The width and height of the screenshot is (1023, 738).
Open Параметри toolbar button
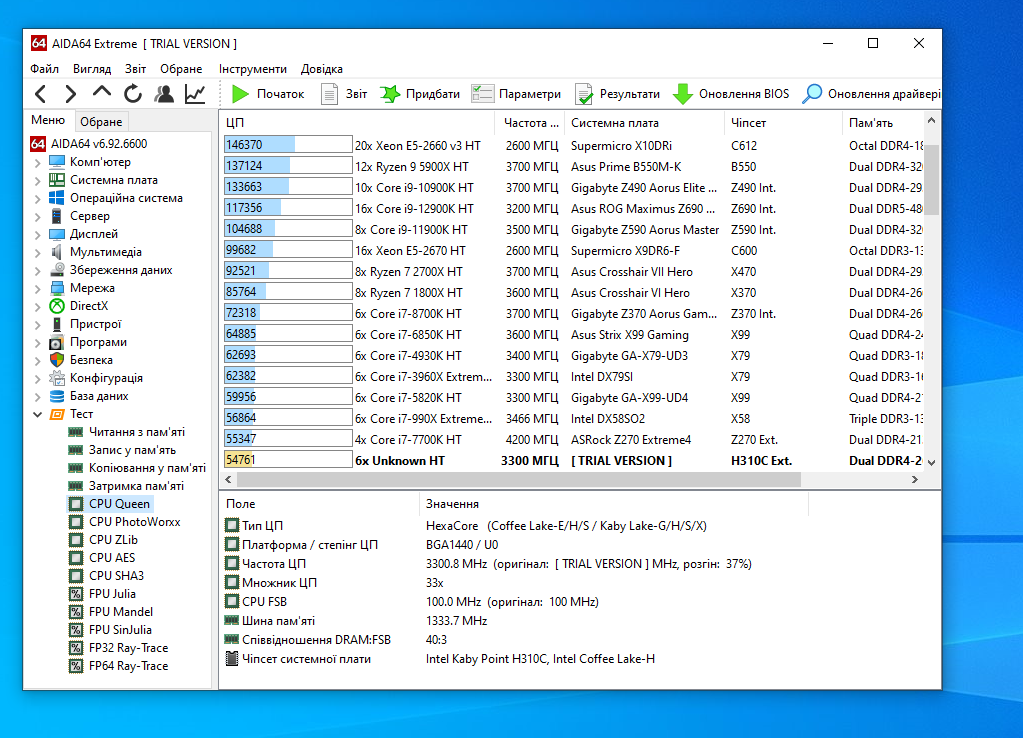pos(516,94)
